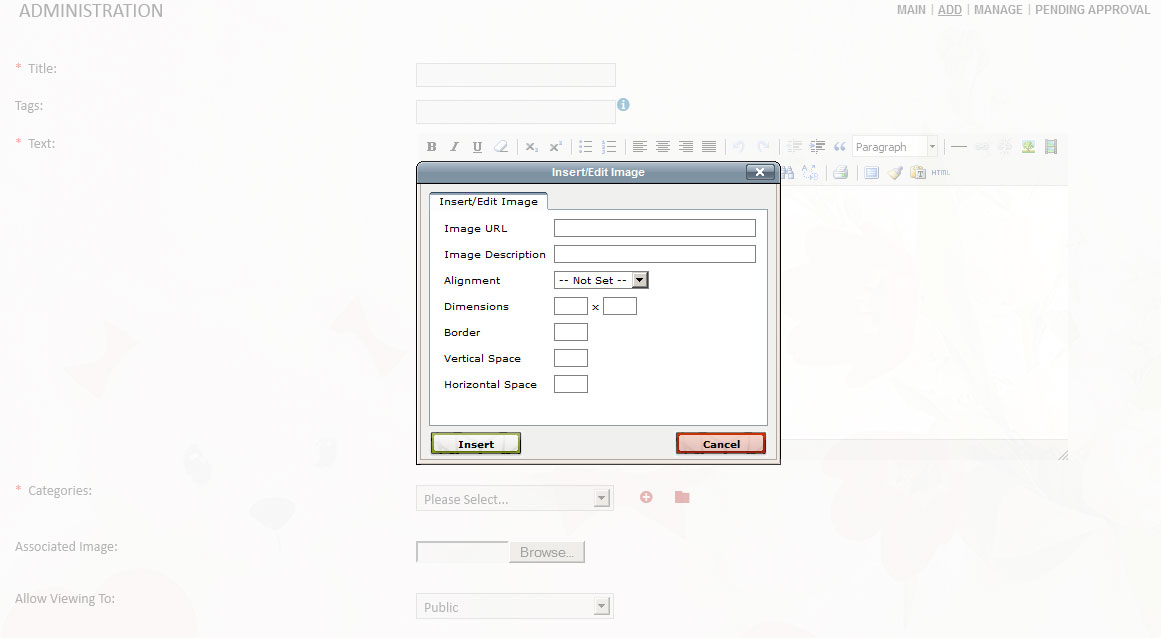
Task: Focus the Image Description field
Action: pyautogui.click(x=655, y=254)
